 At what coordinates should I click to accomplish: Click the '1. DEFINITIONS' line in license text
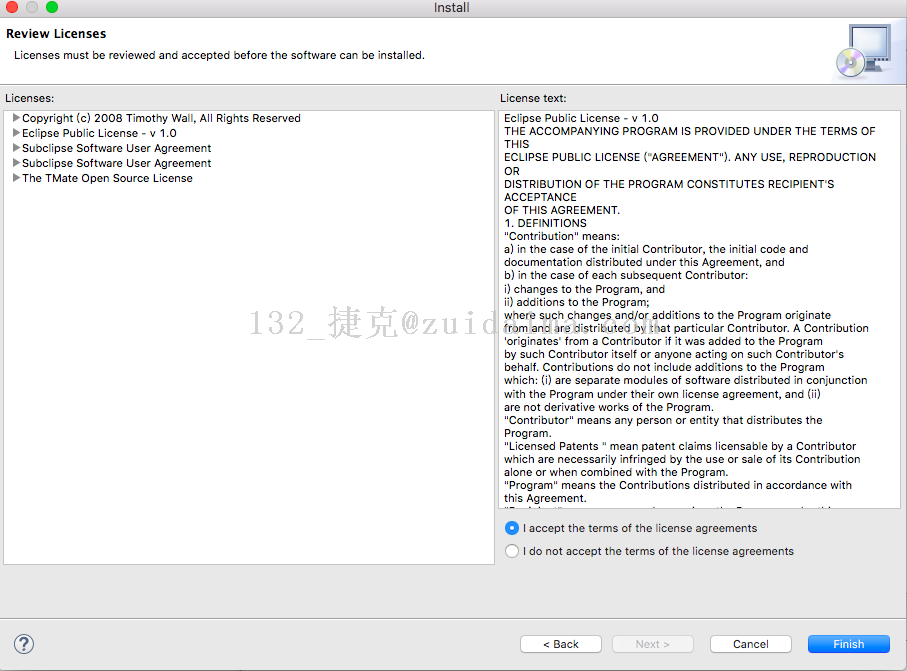coord(545,223)
